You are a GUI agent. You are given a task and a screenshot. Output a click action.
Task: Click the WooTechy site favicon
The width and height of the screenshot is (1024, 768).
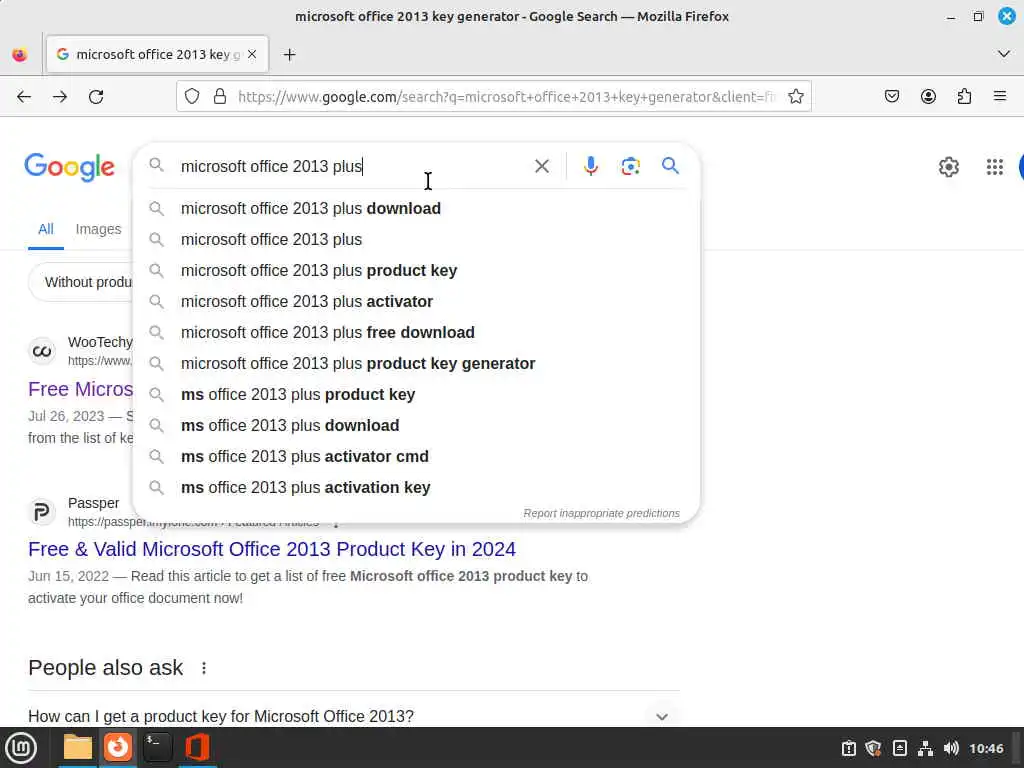pyautogui.click(x=42, y=351)
